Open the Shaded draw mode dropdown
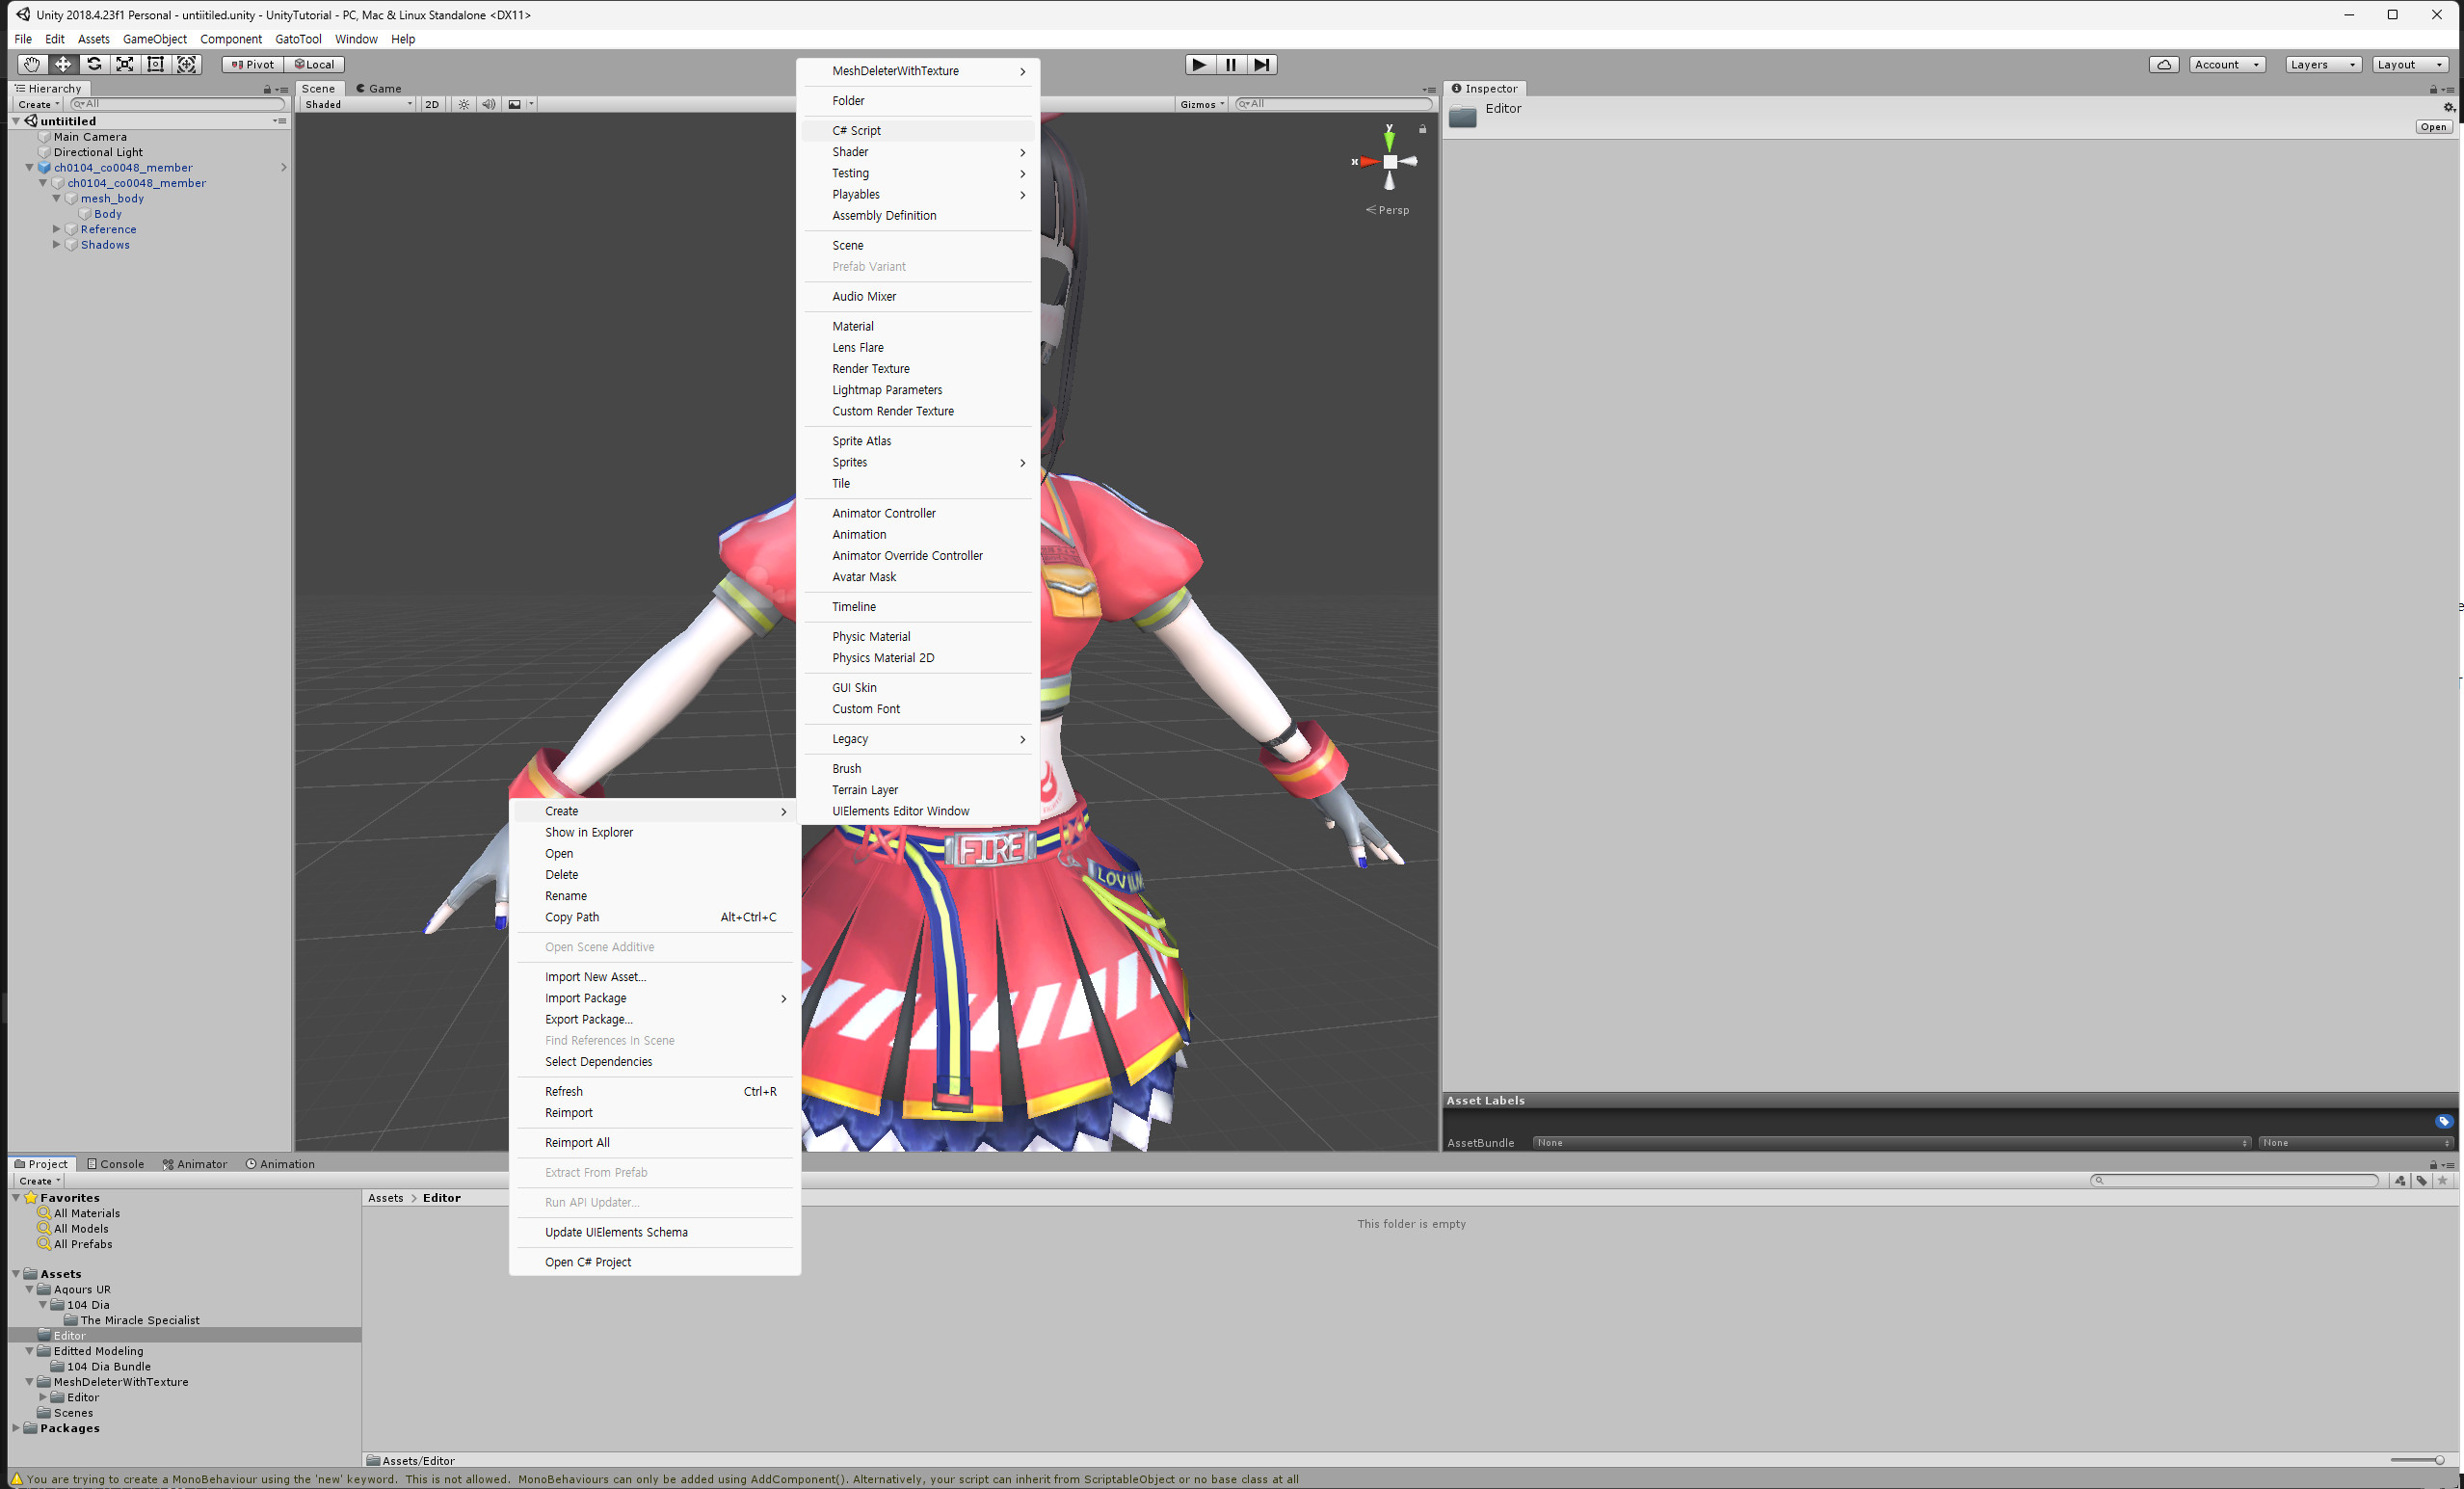This screenshot has width=2464, height=1489. (355, 103)
